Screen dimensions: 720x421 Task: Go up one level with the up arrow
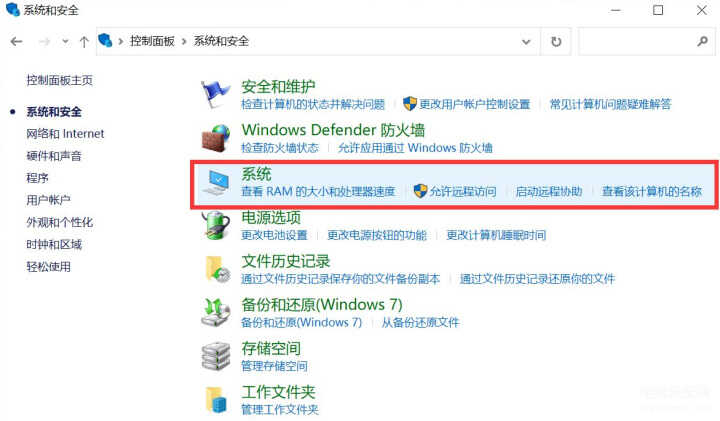coord(84,42)
